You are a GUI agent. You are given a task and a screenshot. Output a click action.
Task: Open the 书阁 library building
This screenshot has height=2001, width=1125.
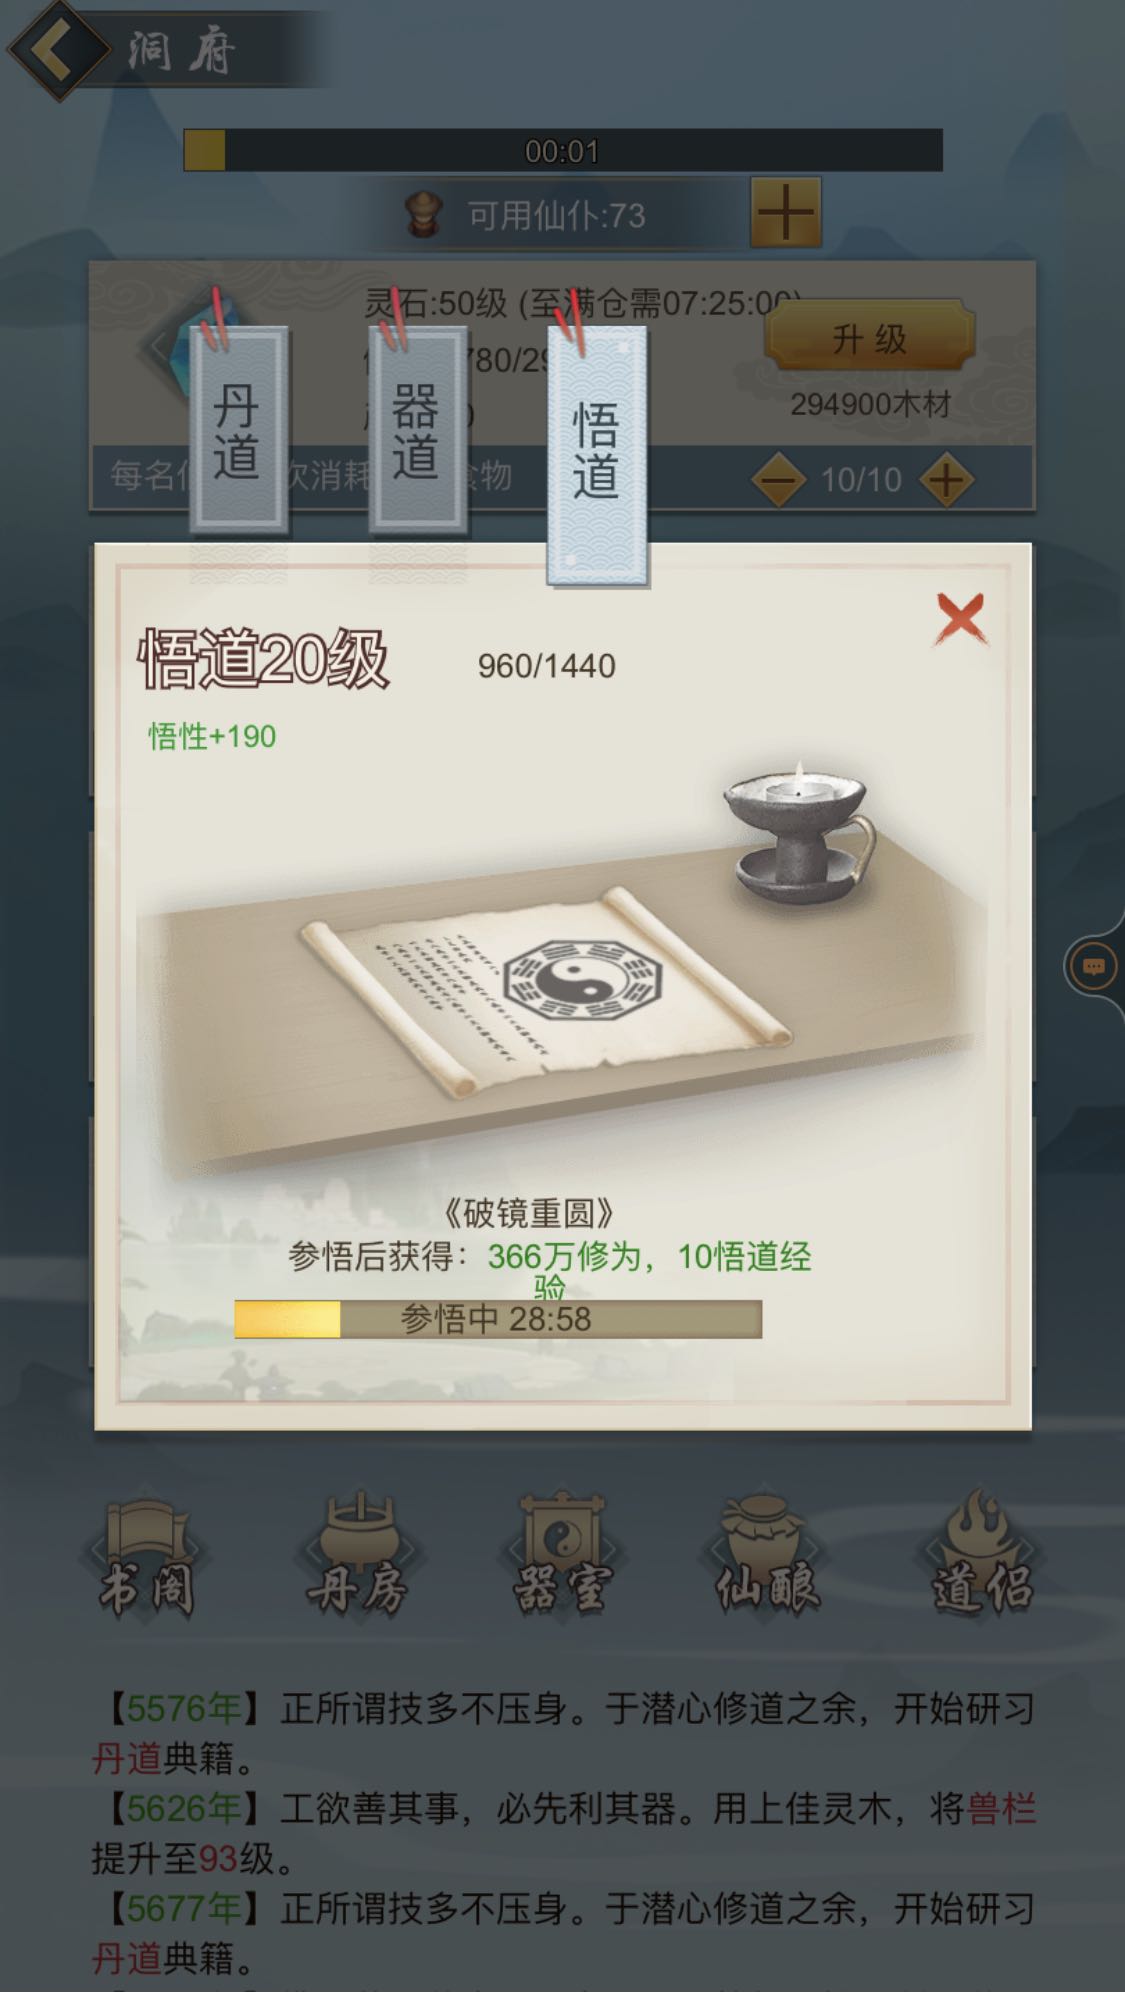(x=146, y=1559)
